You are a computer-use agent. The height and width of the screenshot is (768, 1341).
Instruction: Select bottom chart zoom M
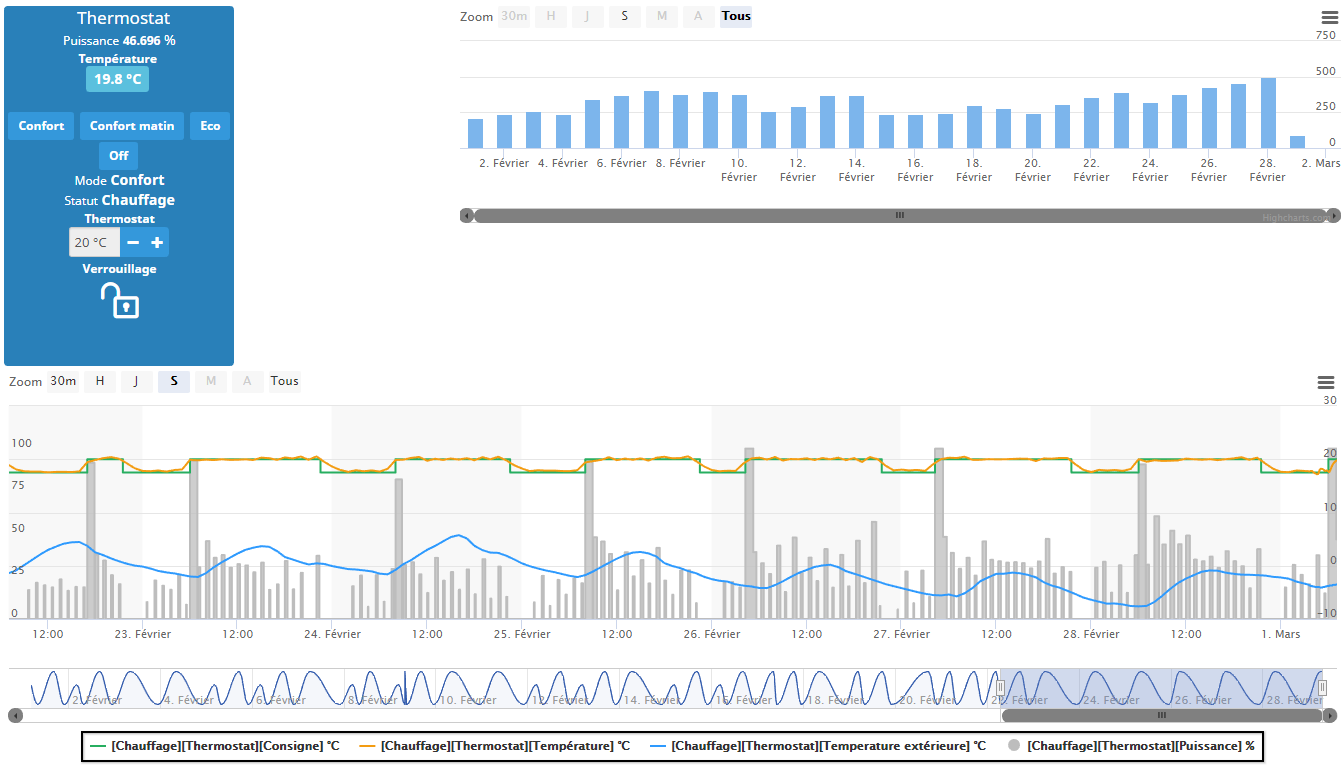(211, 381)
